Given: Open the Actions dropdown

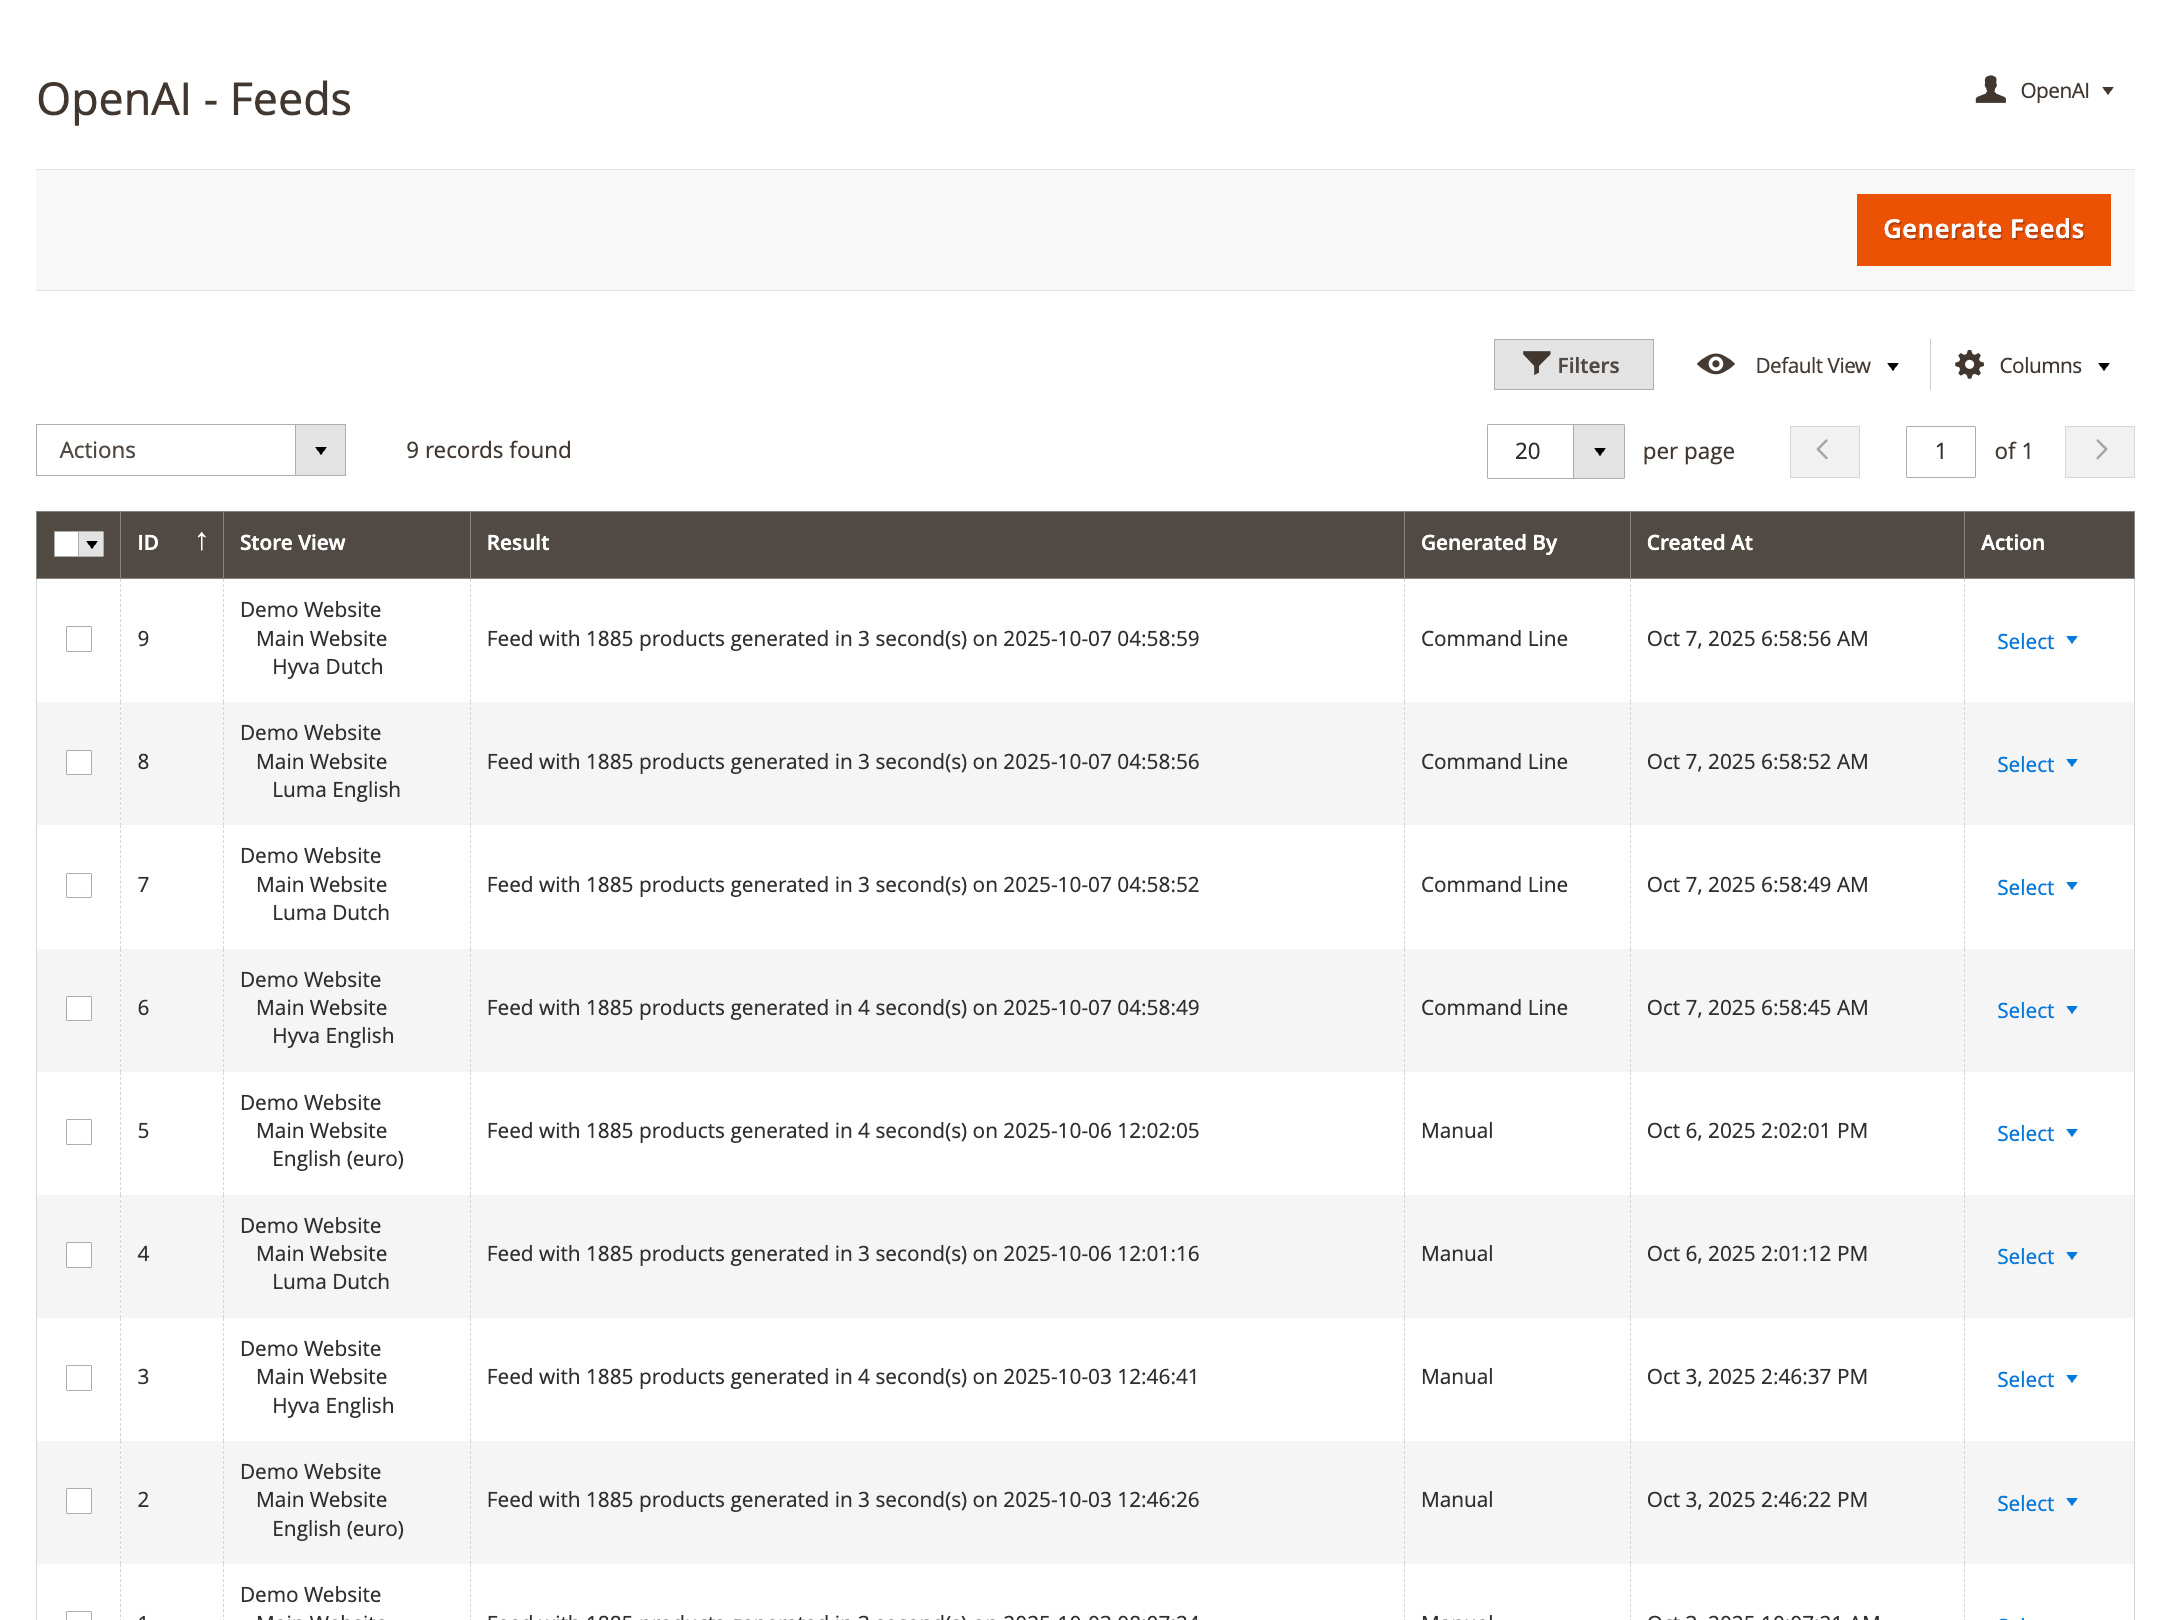Looking at the screenshot, I should [x=190, y=450].
